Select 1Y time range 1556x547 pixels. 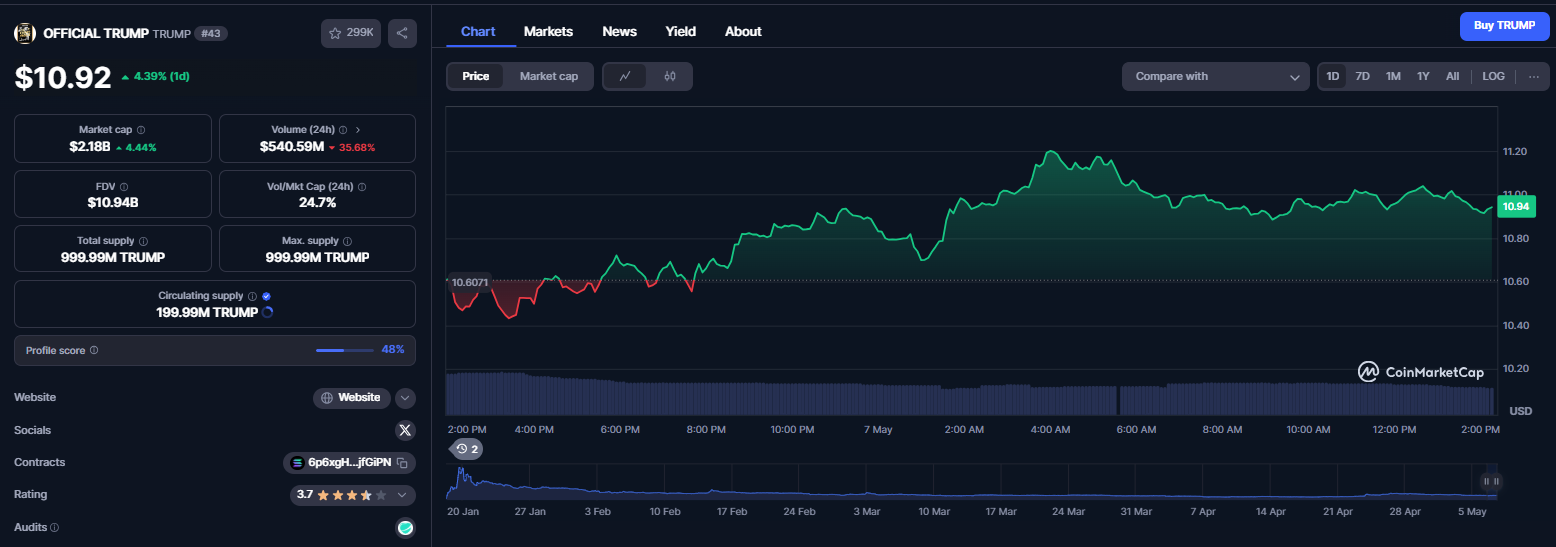(x=1423, y=76)
